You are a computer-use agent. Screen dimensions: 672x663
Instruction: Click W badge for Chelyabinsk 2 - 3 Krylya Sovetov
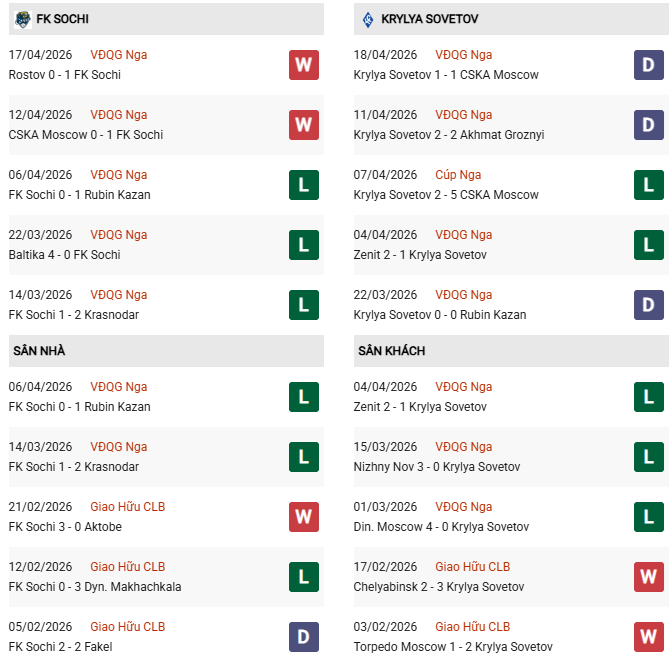[x=649, y=577]
